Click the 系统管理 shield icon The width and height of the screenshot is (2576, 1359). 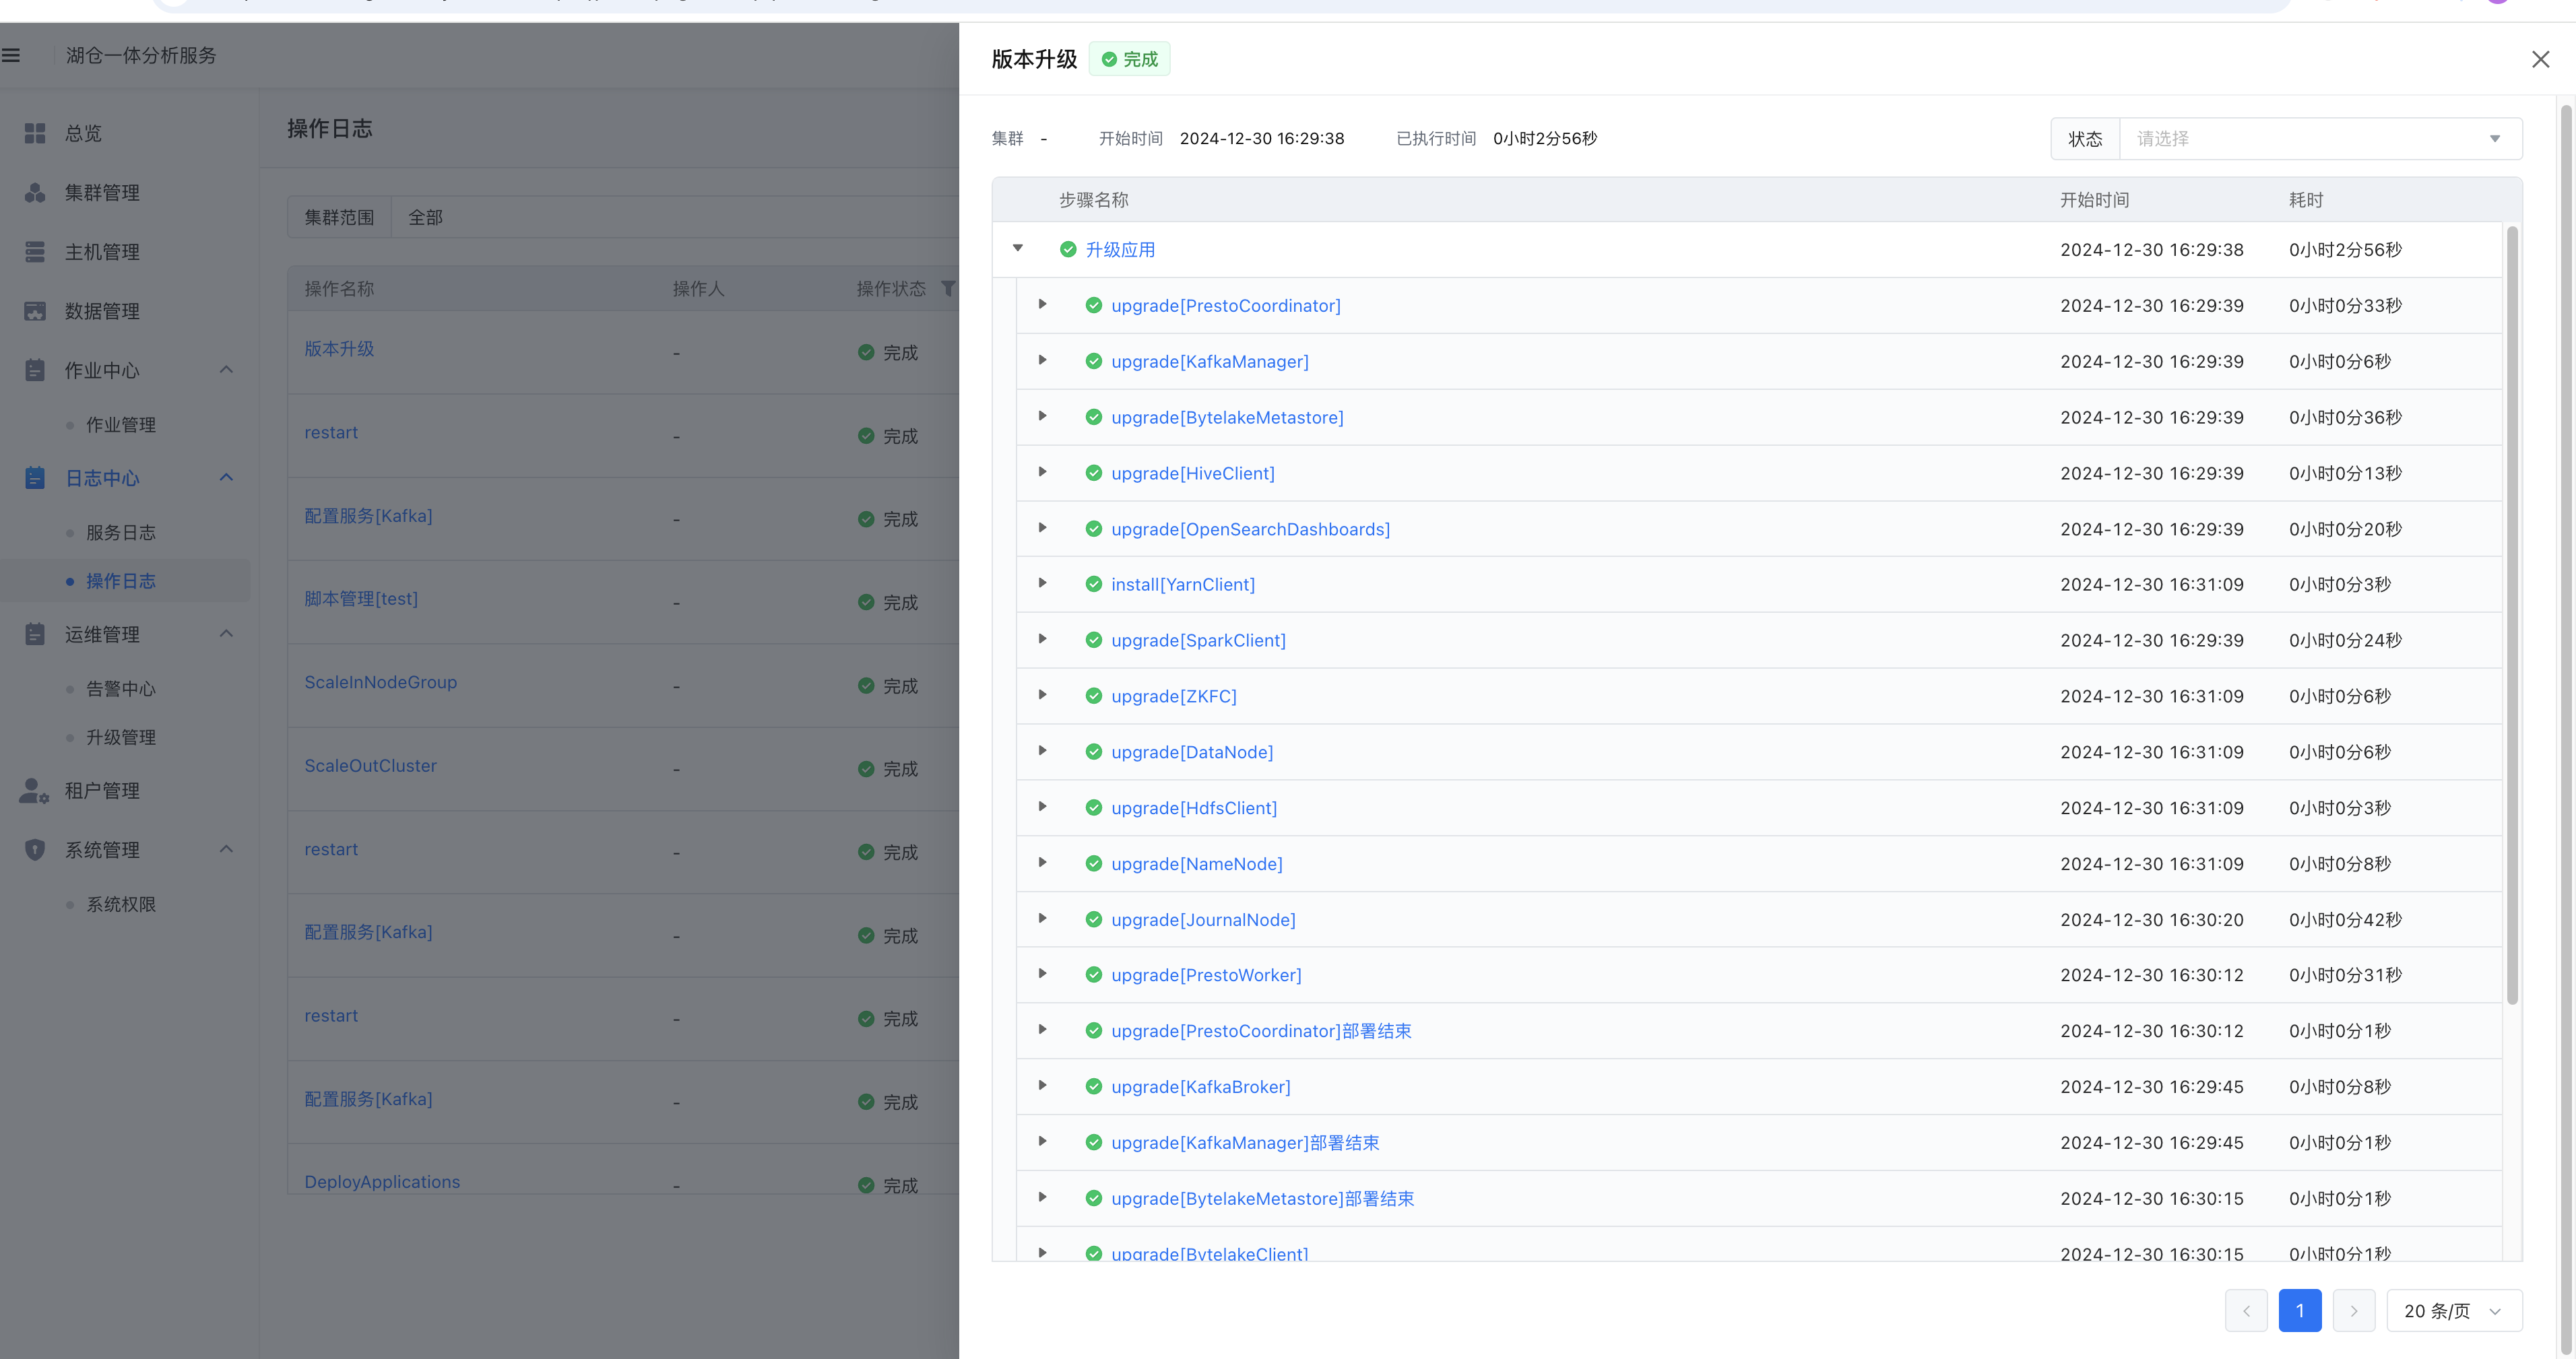click(x=35, y=850)
